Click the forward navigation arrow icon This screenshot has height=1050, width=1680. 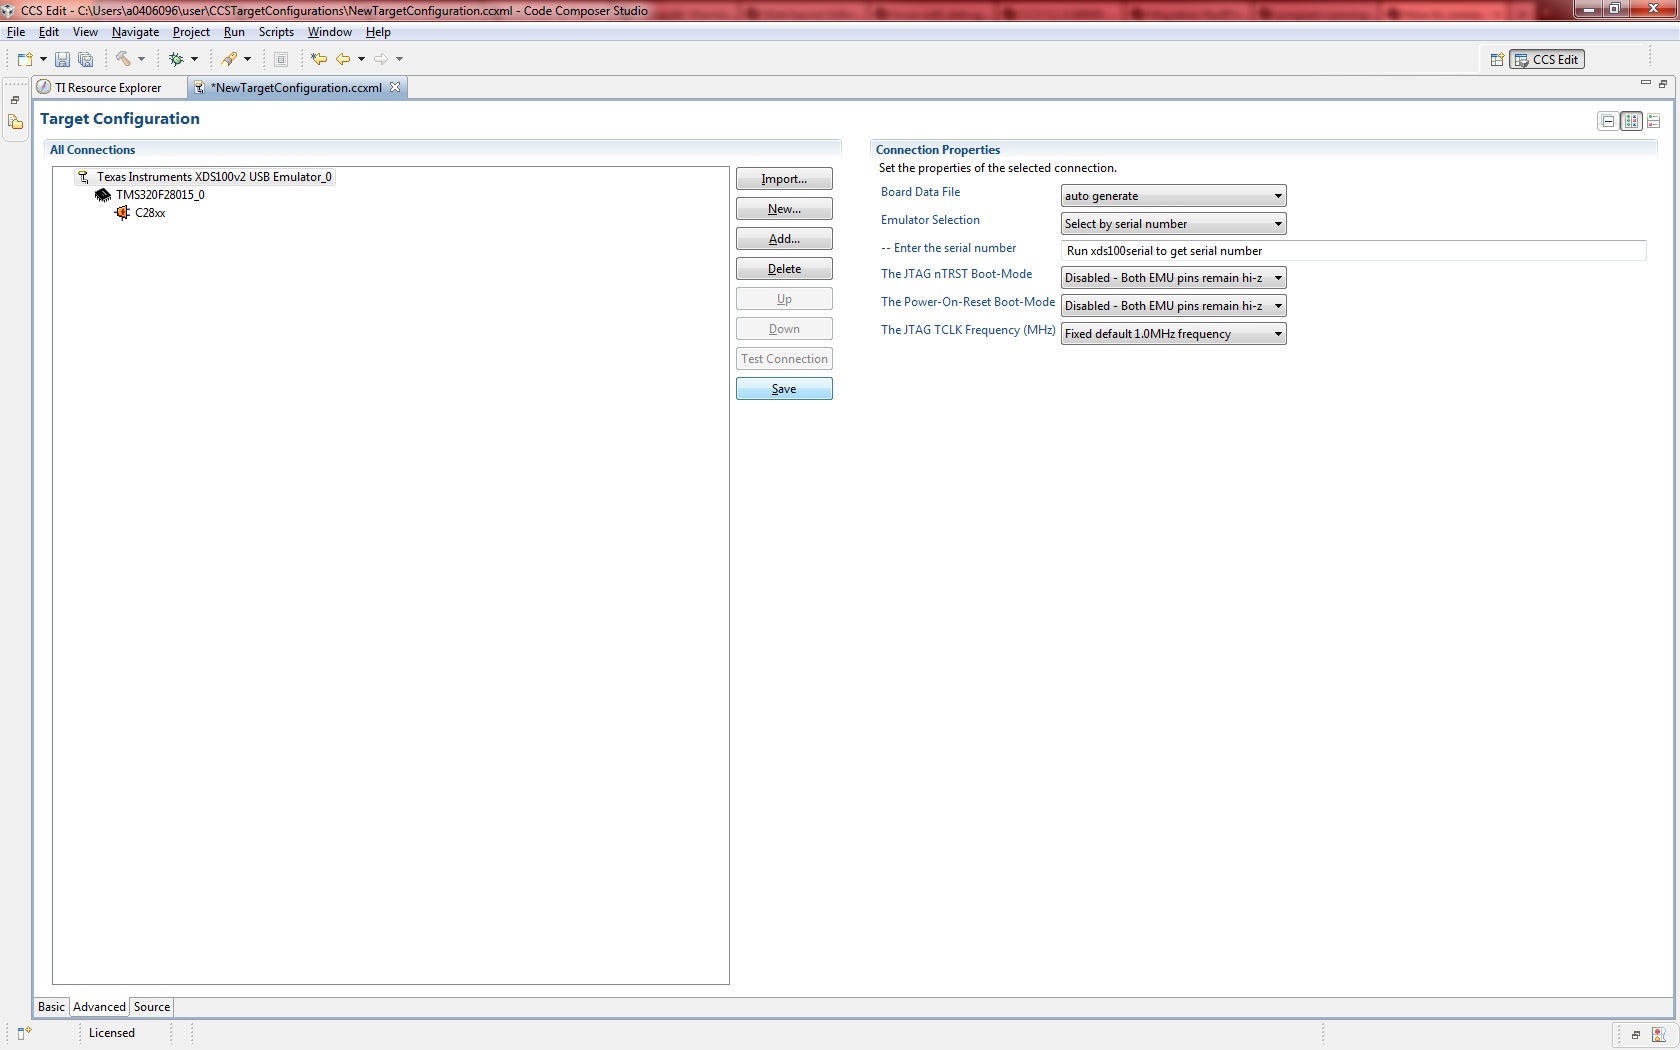[381, 59]
